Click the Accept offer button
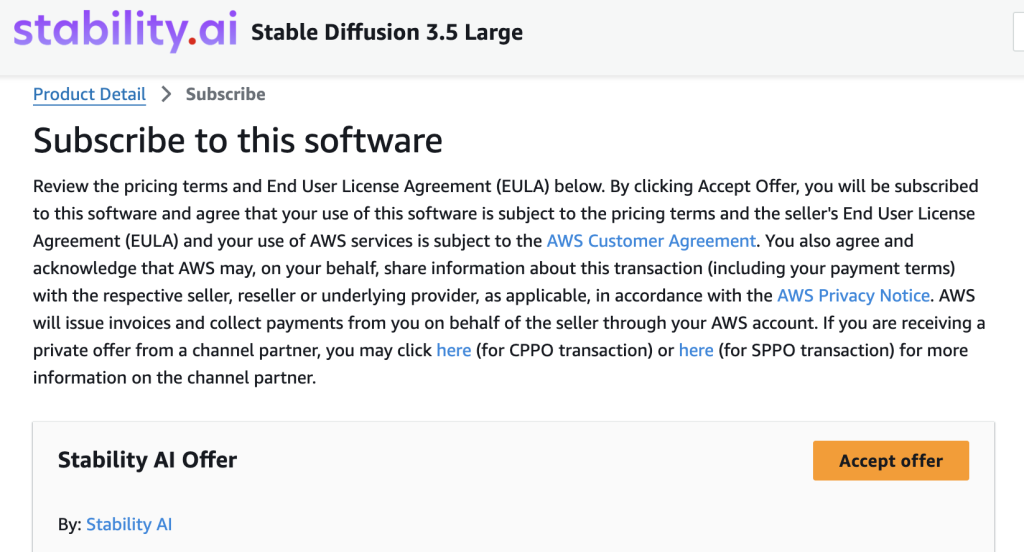 (891, 461)
